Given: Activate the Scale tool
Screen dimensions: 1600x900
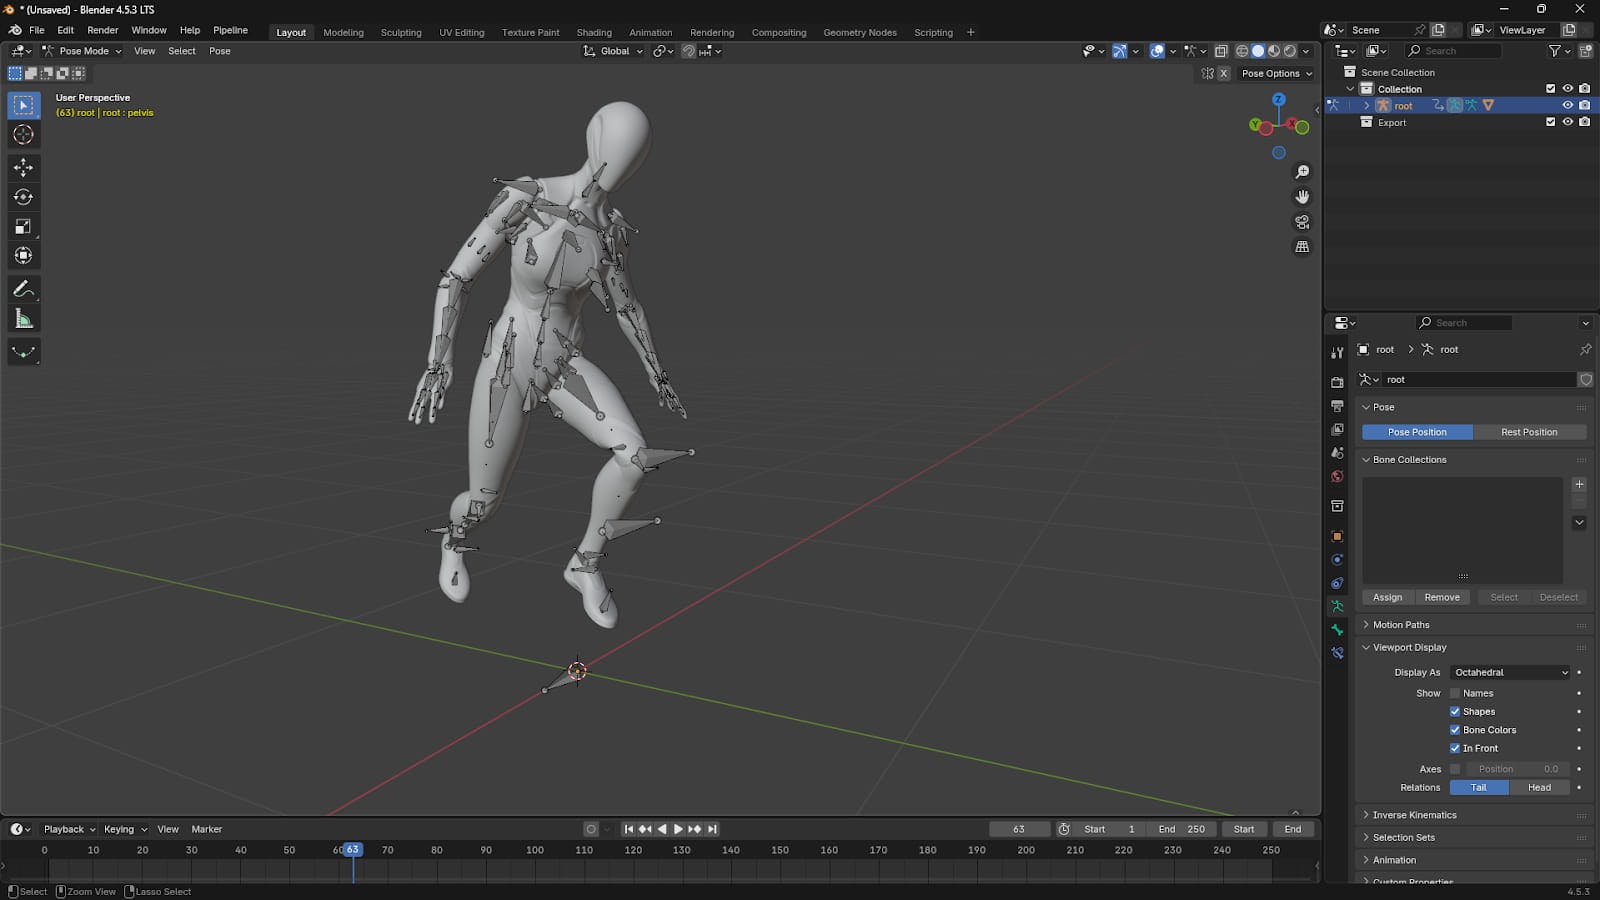Looking at the screenshot, I should click(23, 226).
